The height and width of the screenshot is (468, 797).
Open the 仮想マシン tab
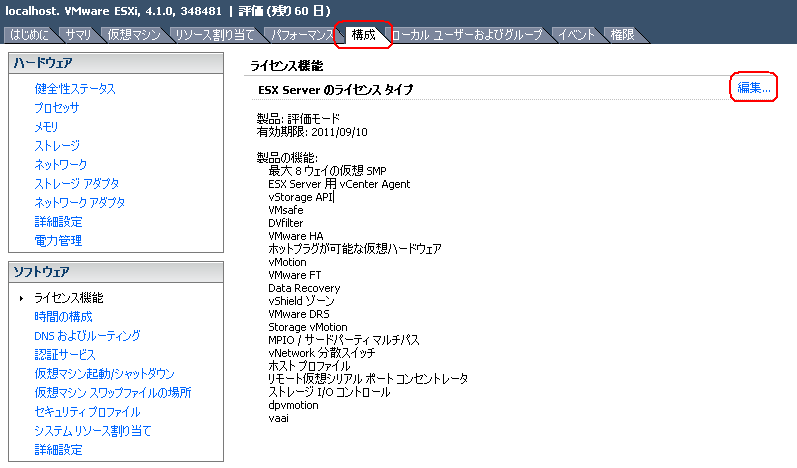[132, 35]
